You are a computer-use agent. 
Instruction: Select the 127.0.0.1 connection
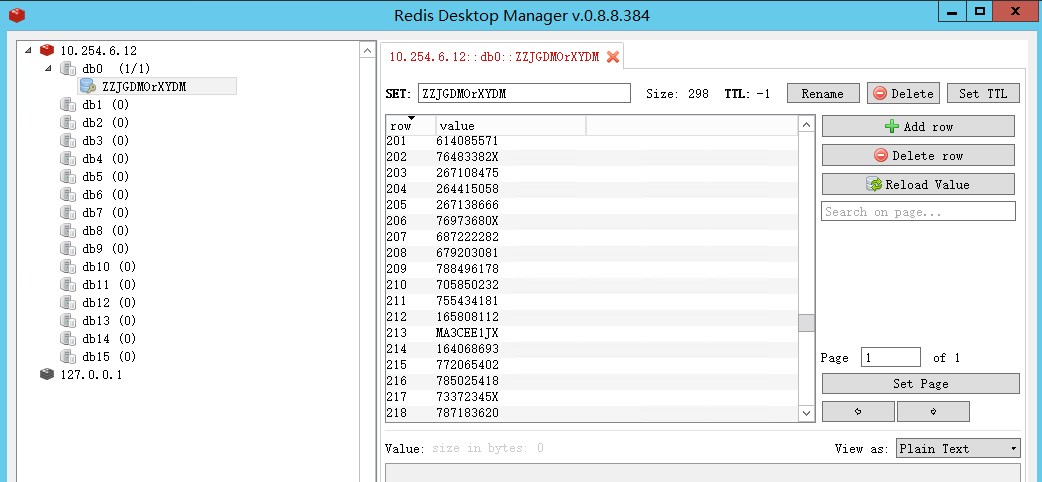point(91,374)
